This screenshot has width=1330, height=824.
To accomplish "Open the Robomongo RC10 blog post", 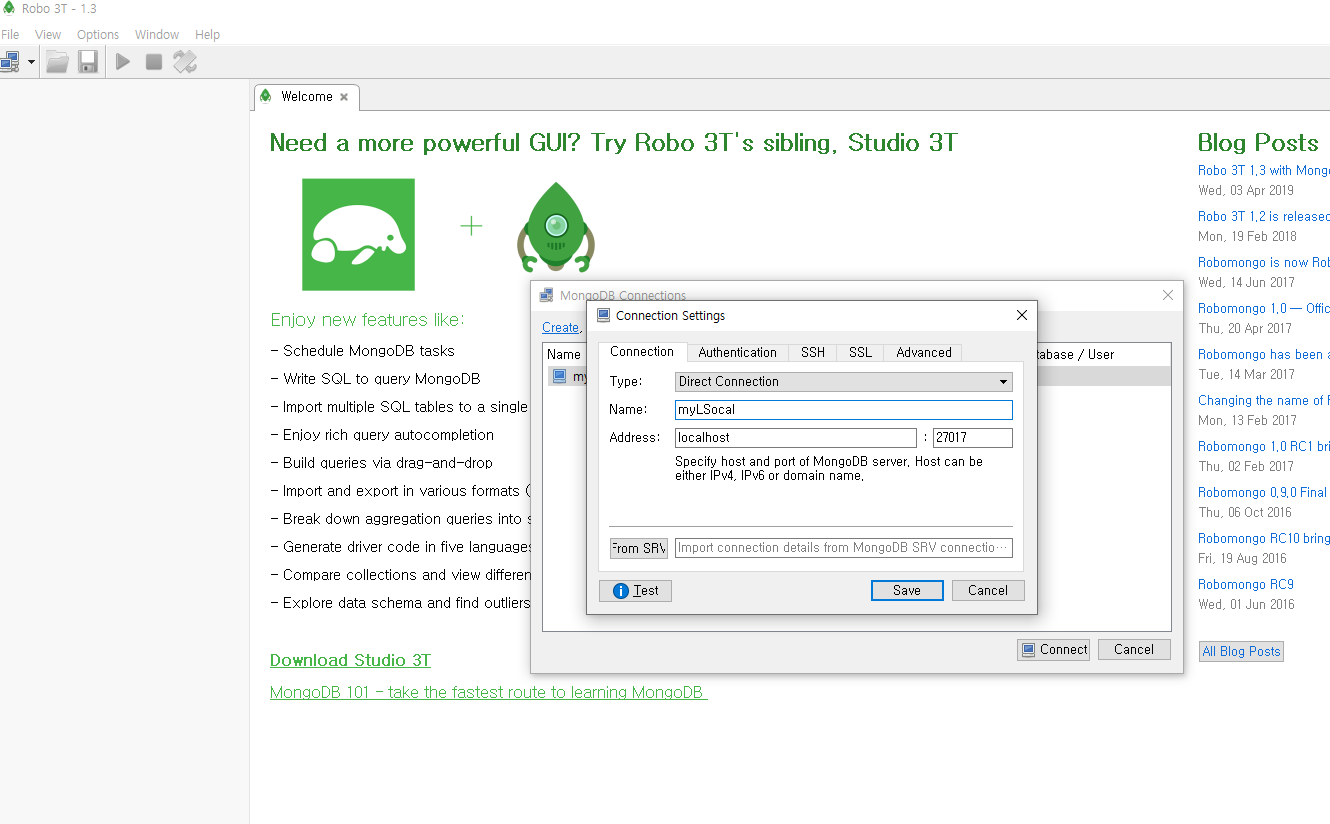I will pyautogui.click(x=1264, y=539).
